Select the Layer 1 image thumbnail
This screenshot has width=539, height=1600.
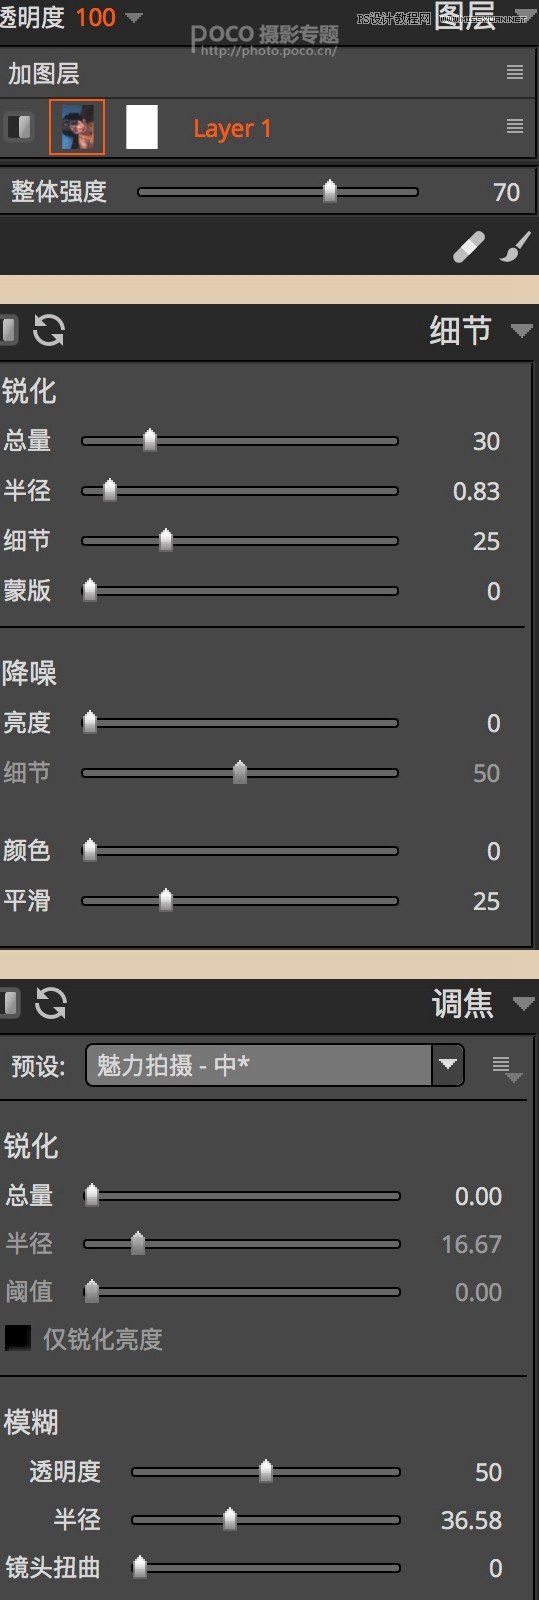coord(77,127)
